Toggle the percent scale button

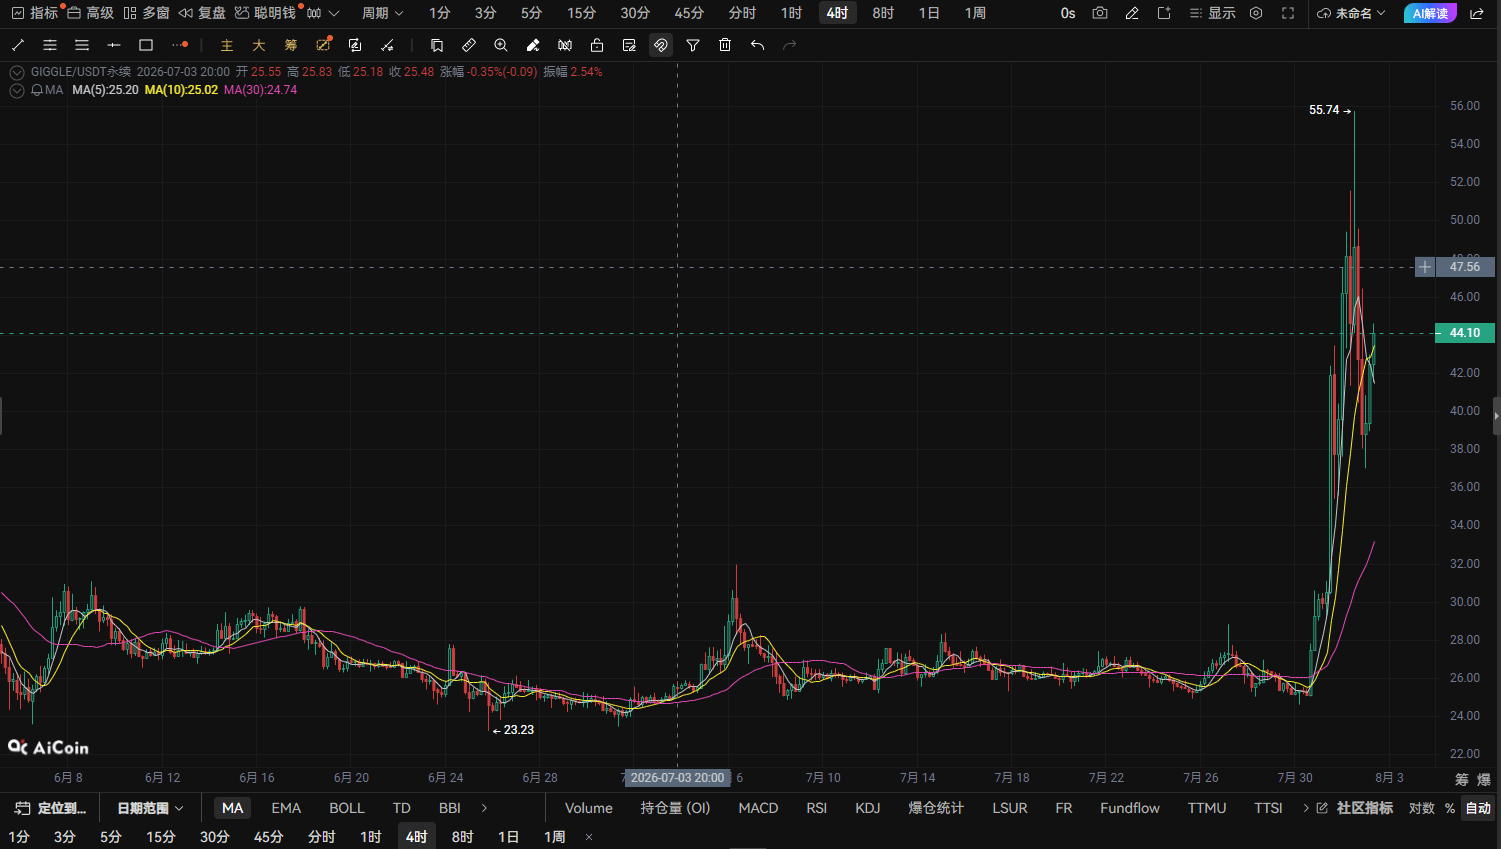click(1450, 808)
